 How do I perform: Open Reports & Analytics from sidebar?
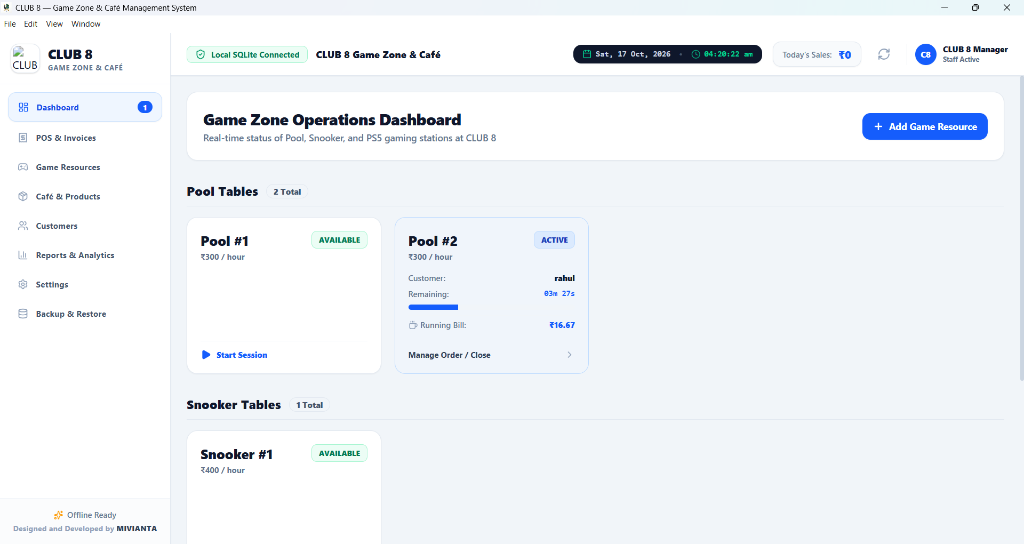[x=85, y=255]
